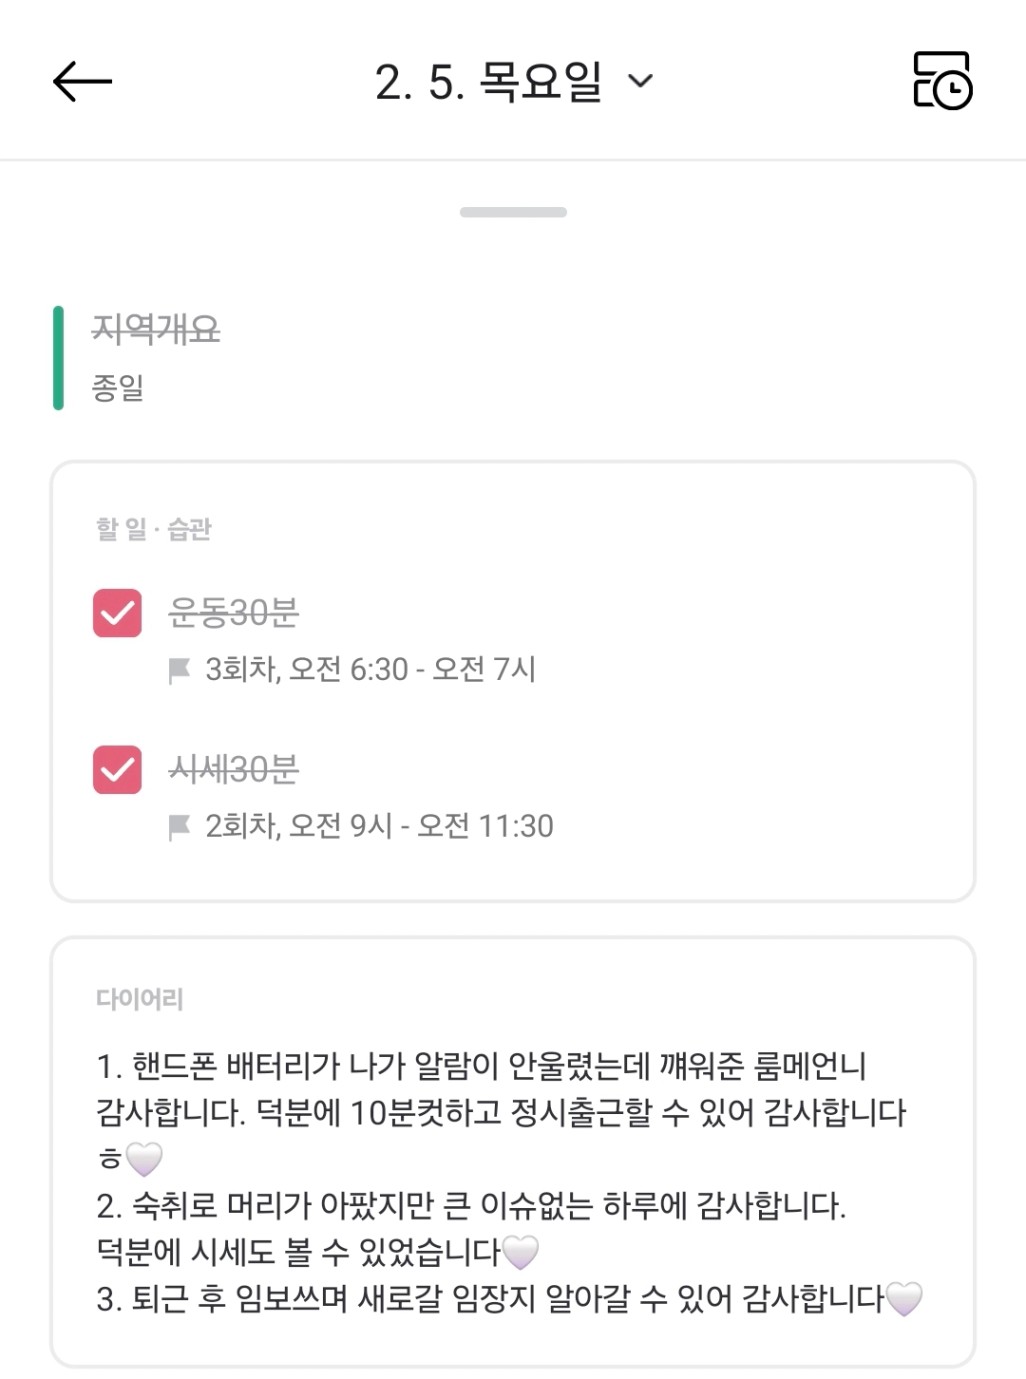Tap the 다이어리 section header
Screen dimensions: 1026x1379
pos(140,998)
